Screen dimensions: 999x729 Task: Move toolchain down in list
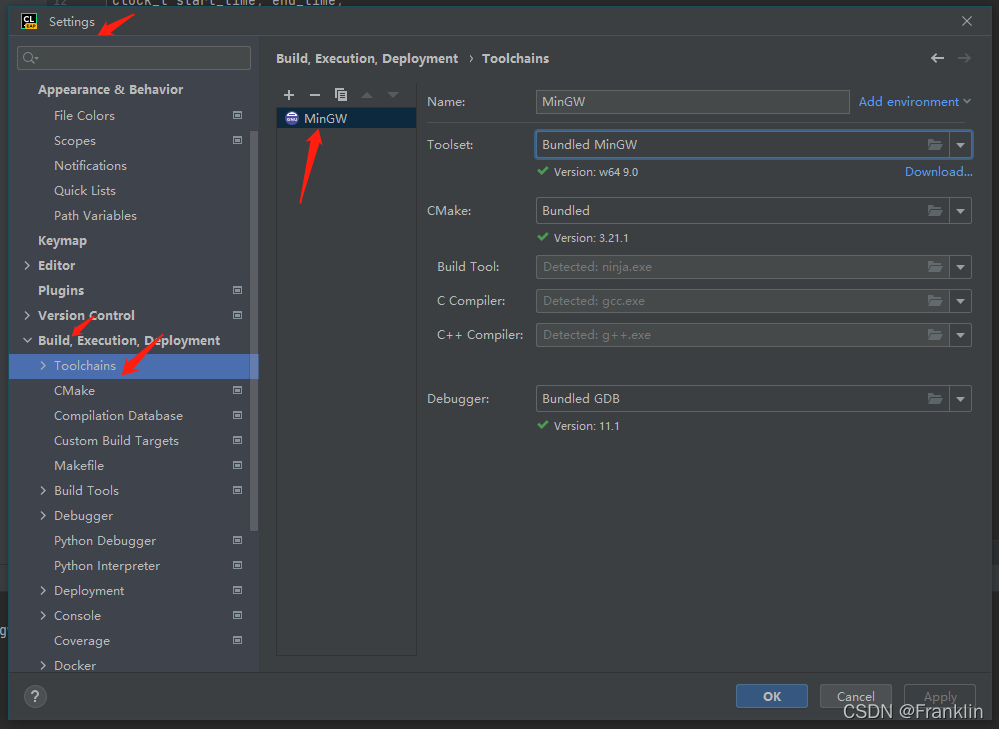pos(393,95)
